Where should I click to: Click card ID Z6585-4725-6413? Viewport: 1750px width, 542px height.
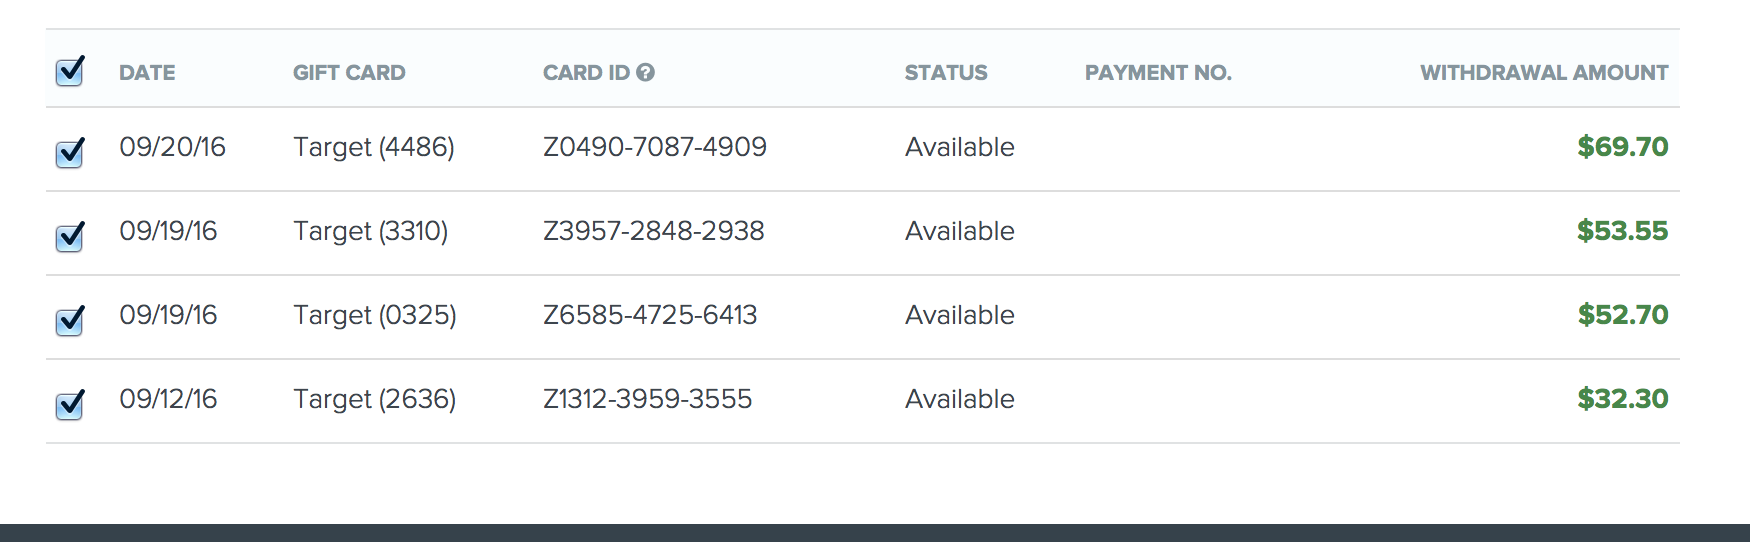tap(650, 315)
